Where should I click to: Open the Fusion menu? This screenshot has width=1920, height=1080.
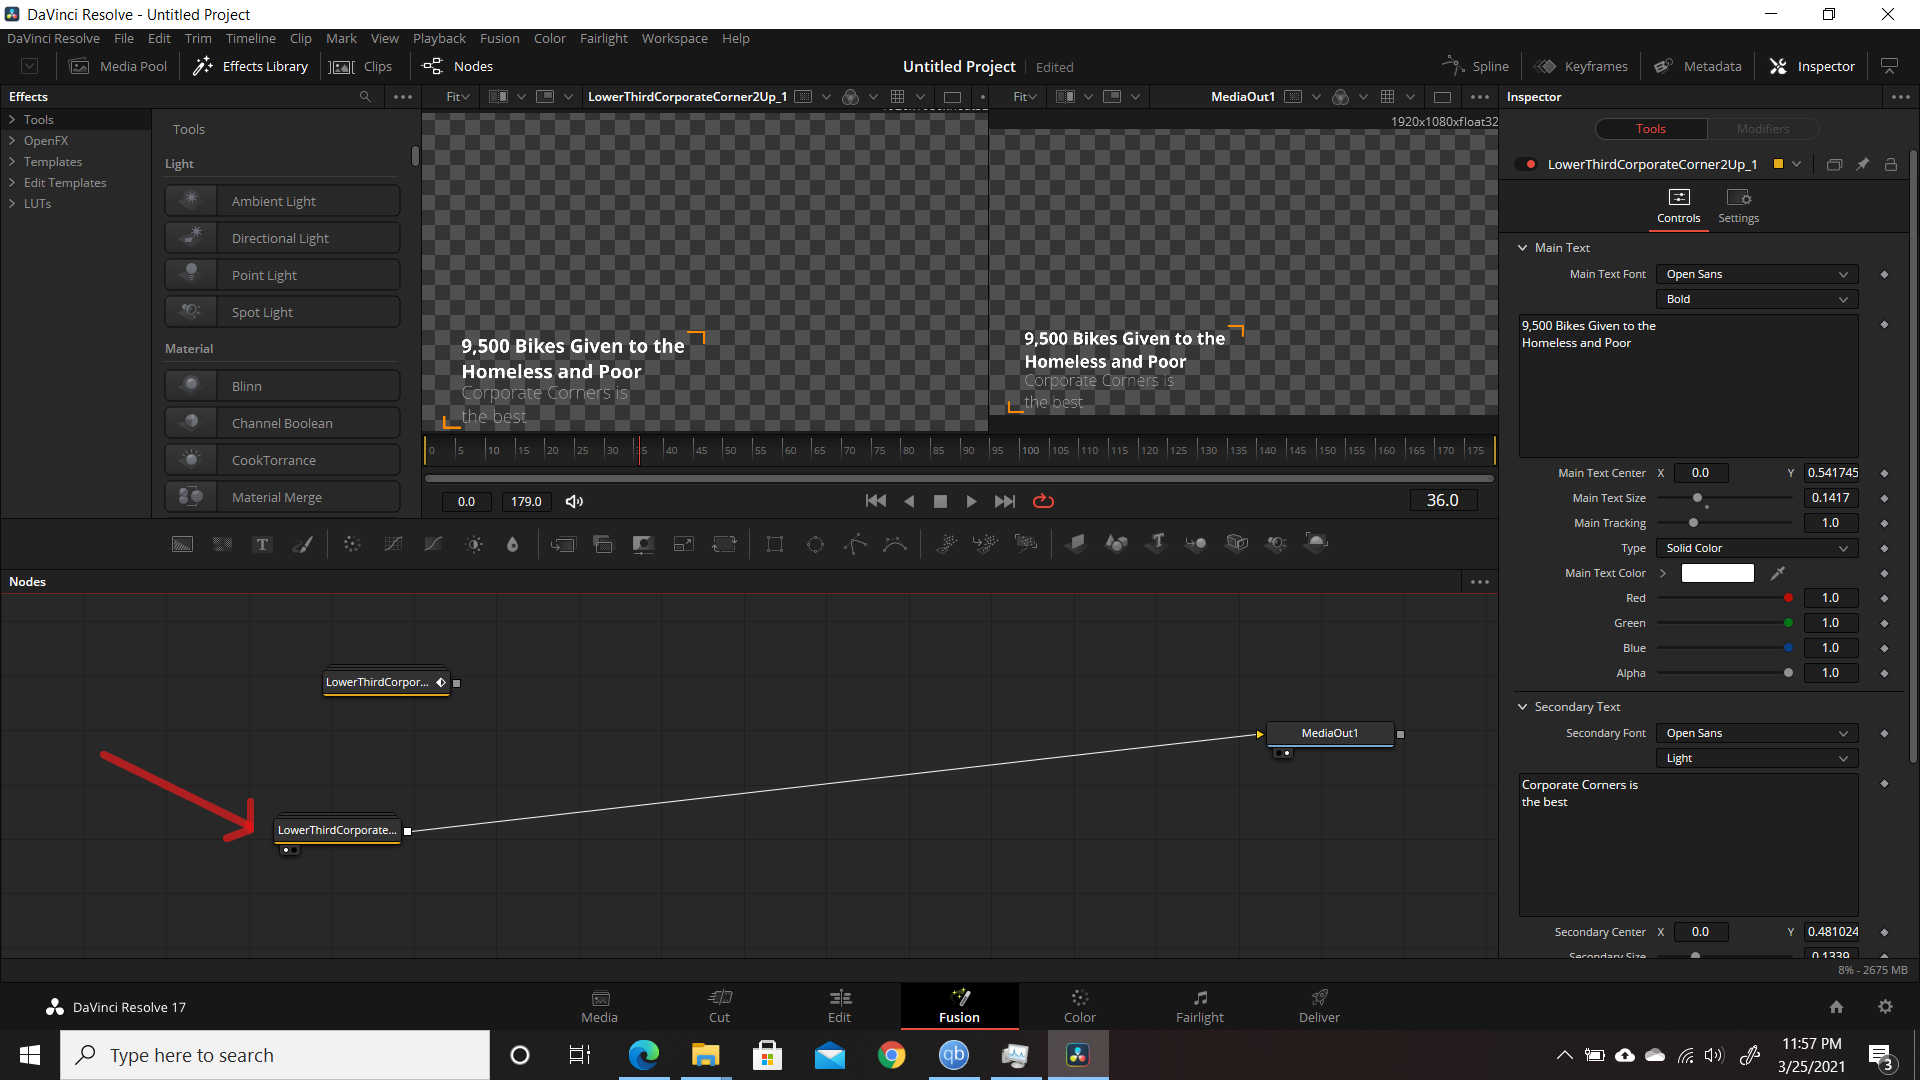(499, 38)
